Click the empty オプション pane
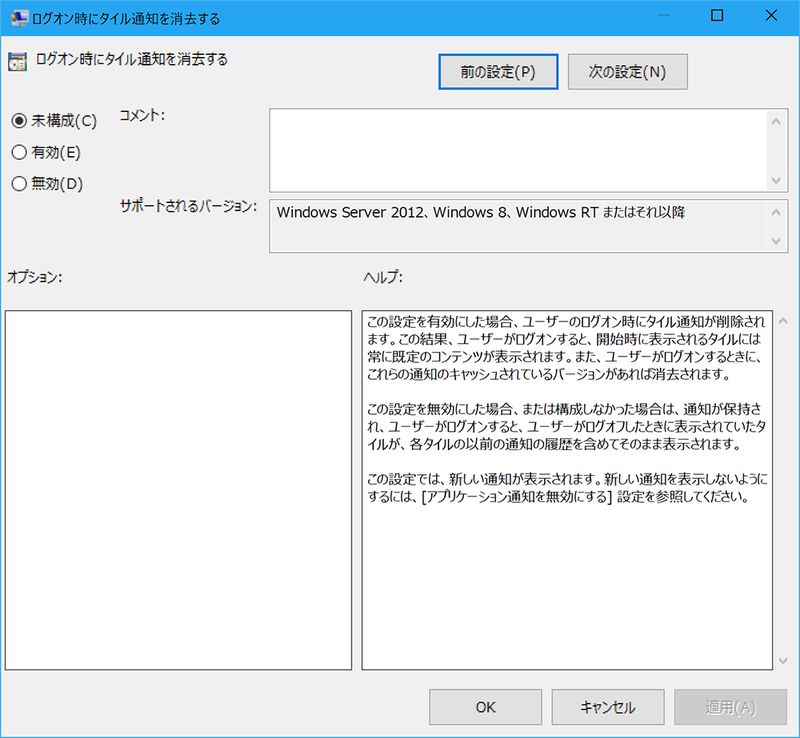Image resolution: width=800 pixels, height=738 pixels. click(x=178, y=490)
